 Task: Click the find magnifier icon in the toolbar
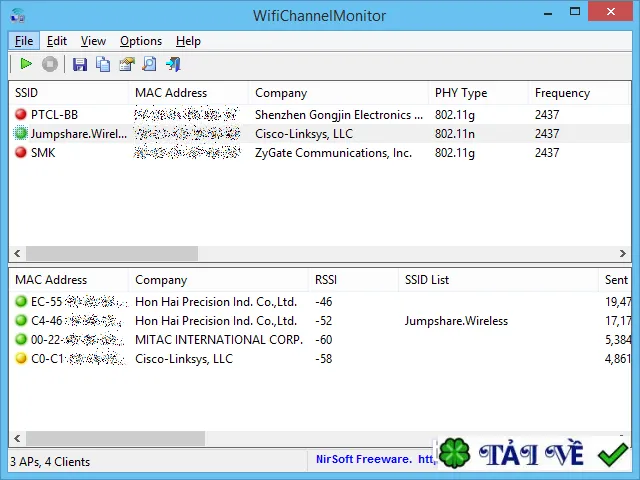(150, 64)
